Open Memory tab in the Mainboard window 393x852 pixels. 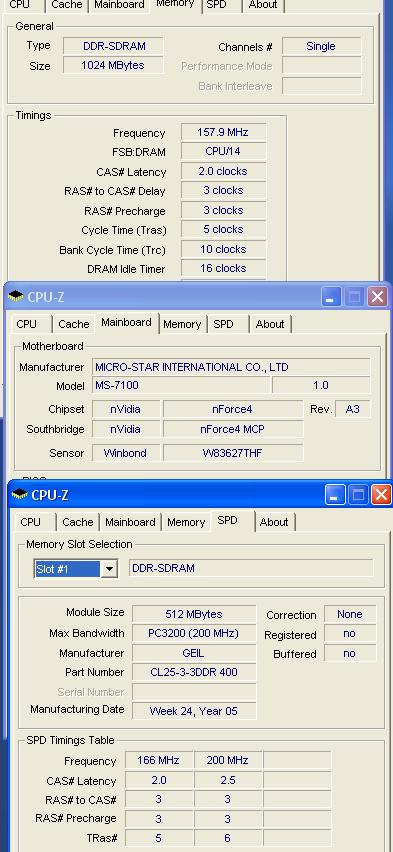tap(182, 324)
